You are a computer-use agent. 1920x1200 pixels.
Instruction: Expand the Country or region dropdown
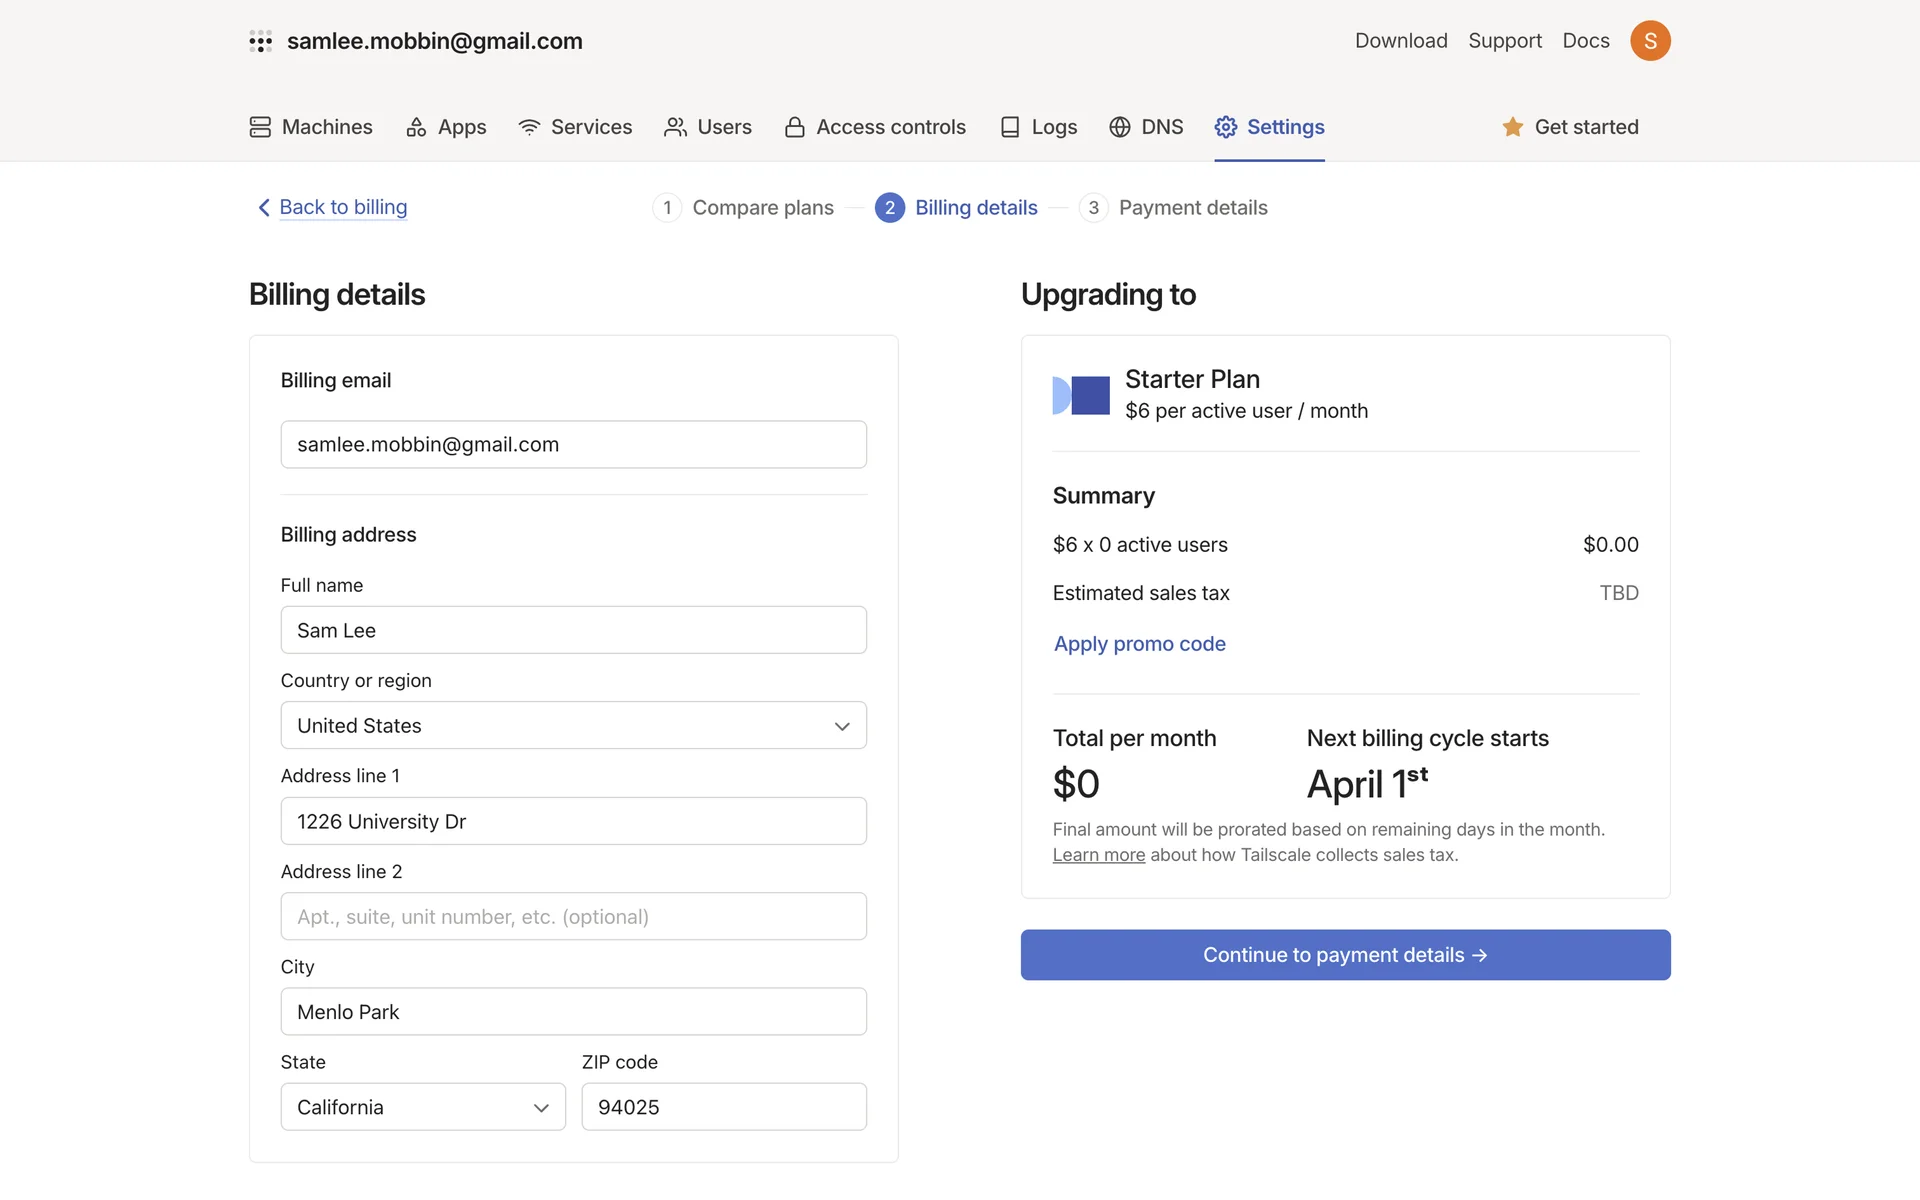click(573, 726)
